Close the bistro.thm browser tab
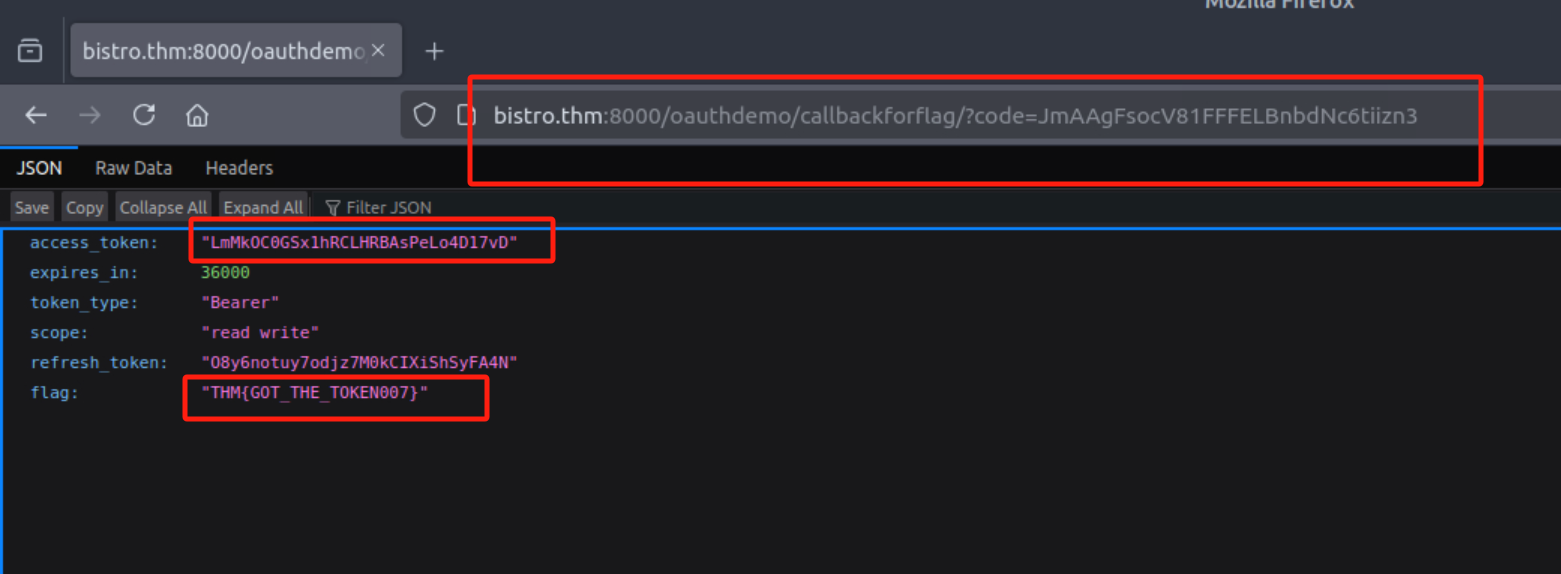The height and width of the screenshot is (574, 1561). pos(378,51)
